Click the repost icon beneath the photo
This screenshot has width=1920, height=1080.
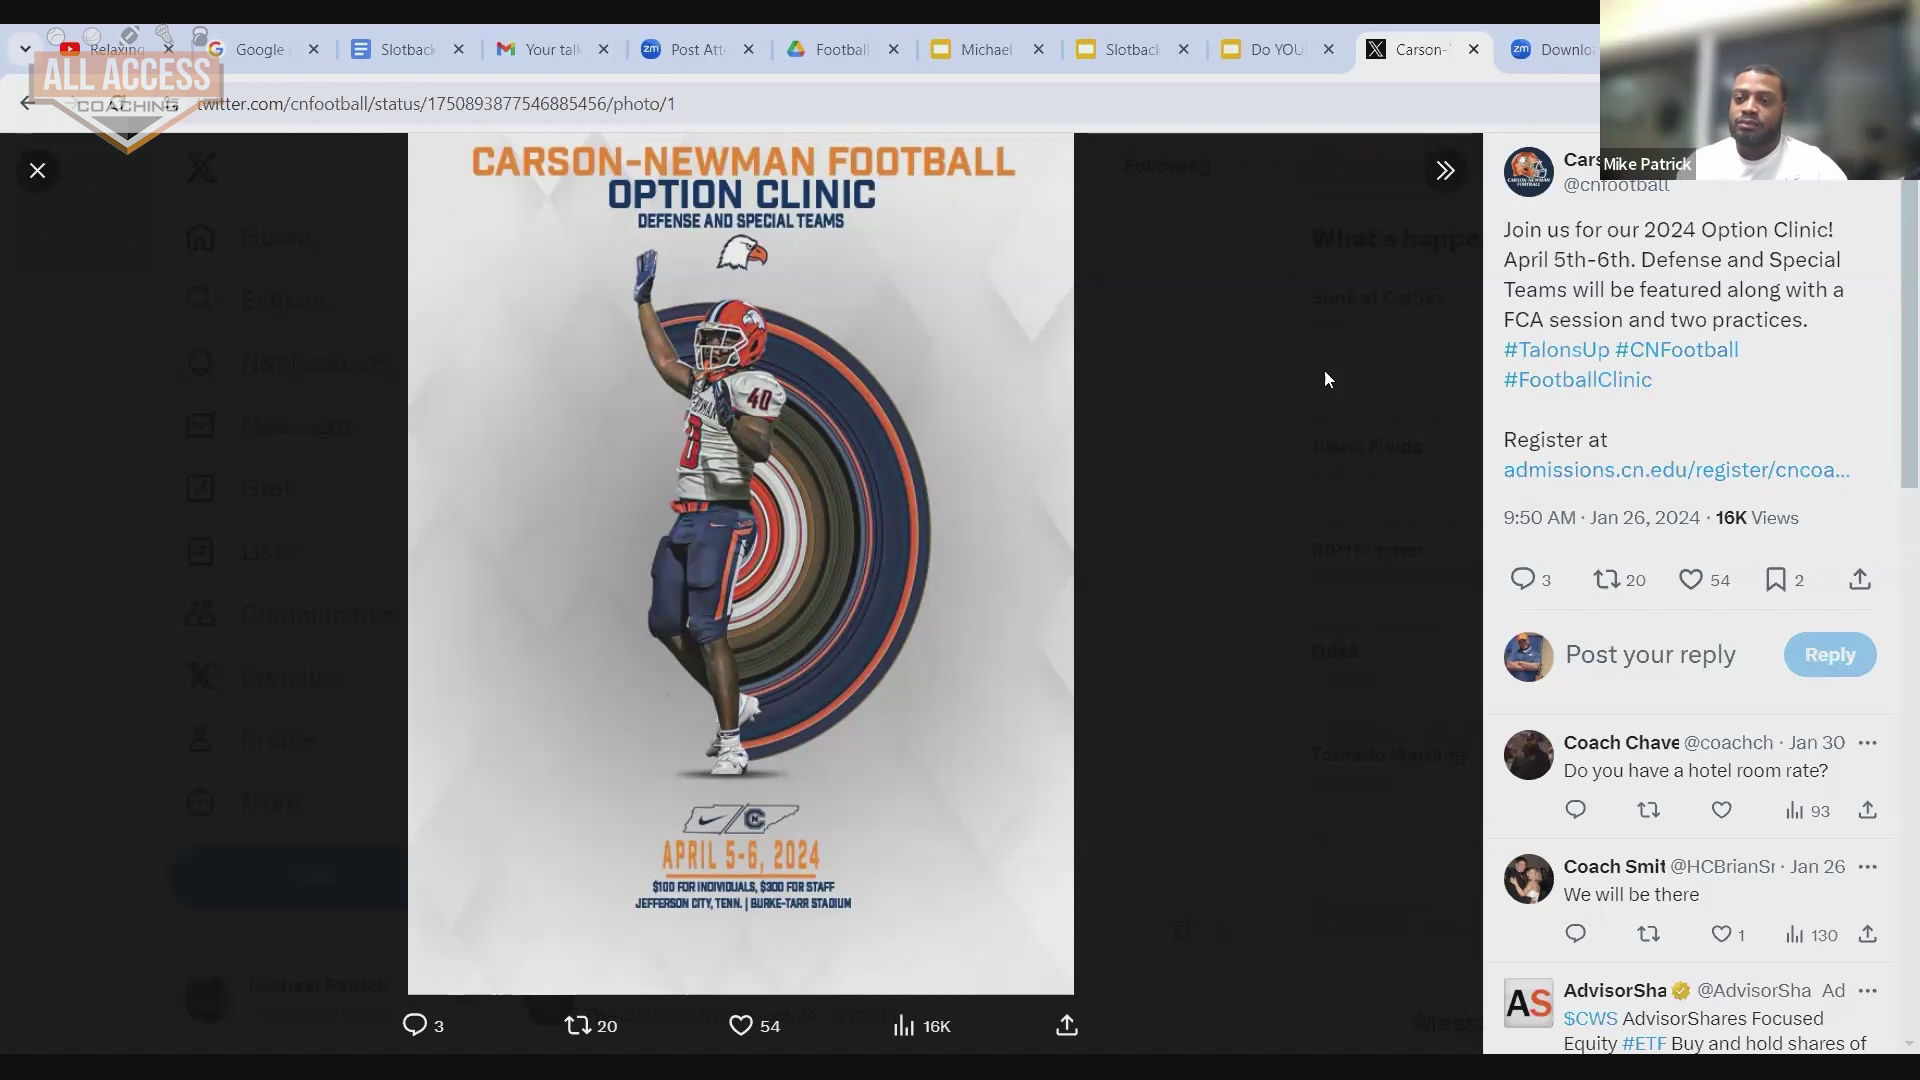point(577,1025)
